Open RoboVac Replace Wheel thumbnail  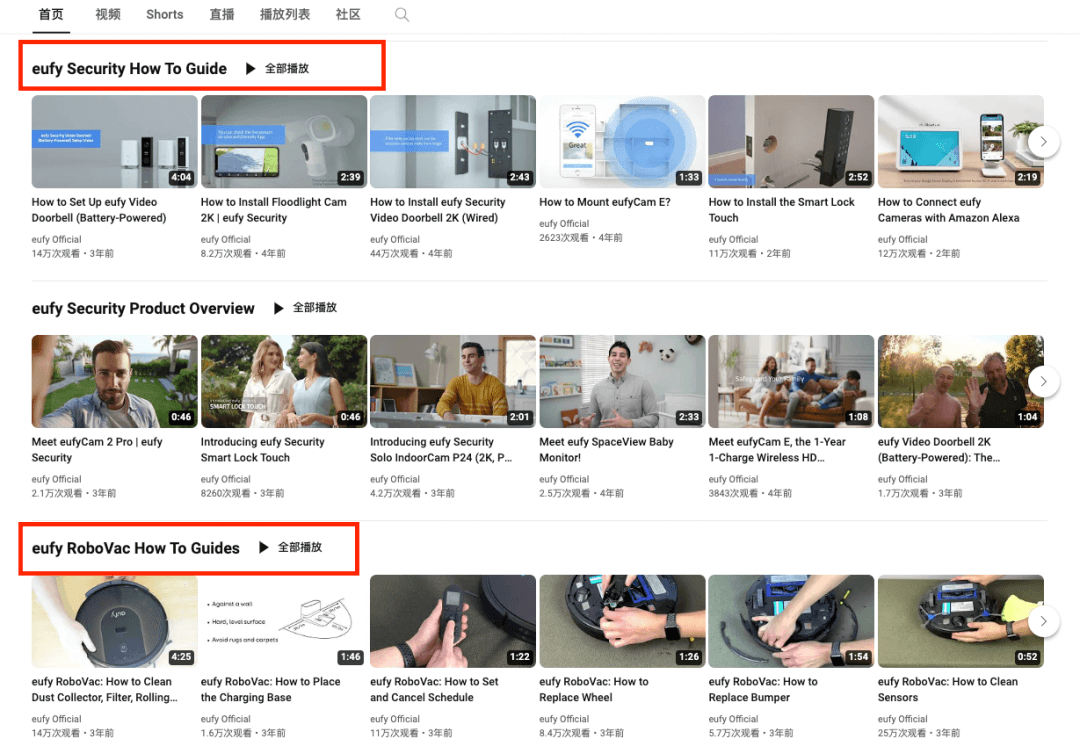(622, 621)
